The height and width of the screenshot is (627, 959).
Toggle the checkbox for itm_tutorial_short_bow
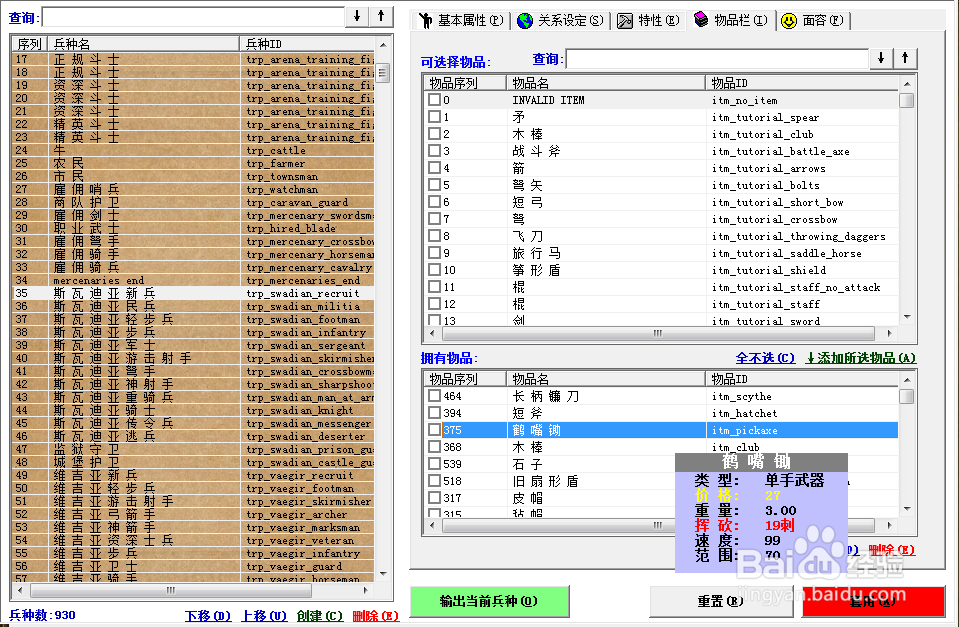point(434,202)
